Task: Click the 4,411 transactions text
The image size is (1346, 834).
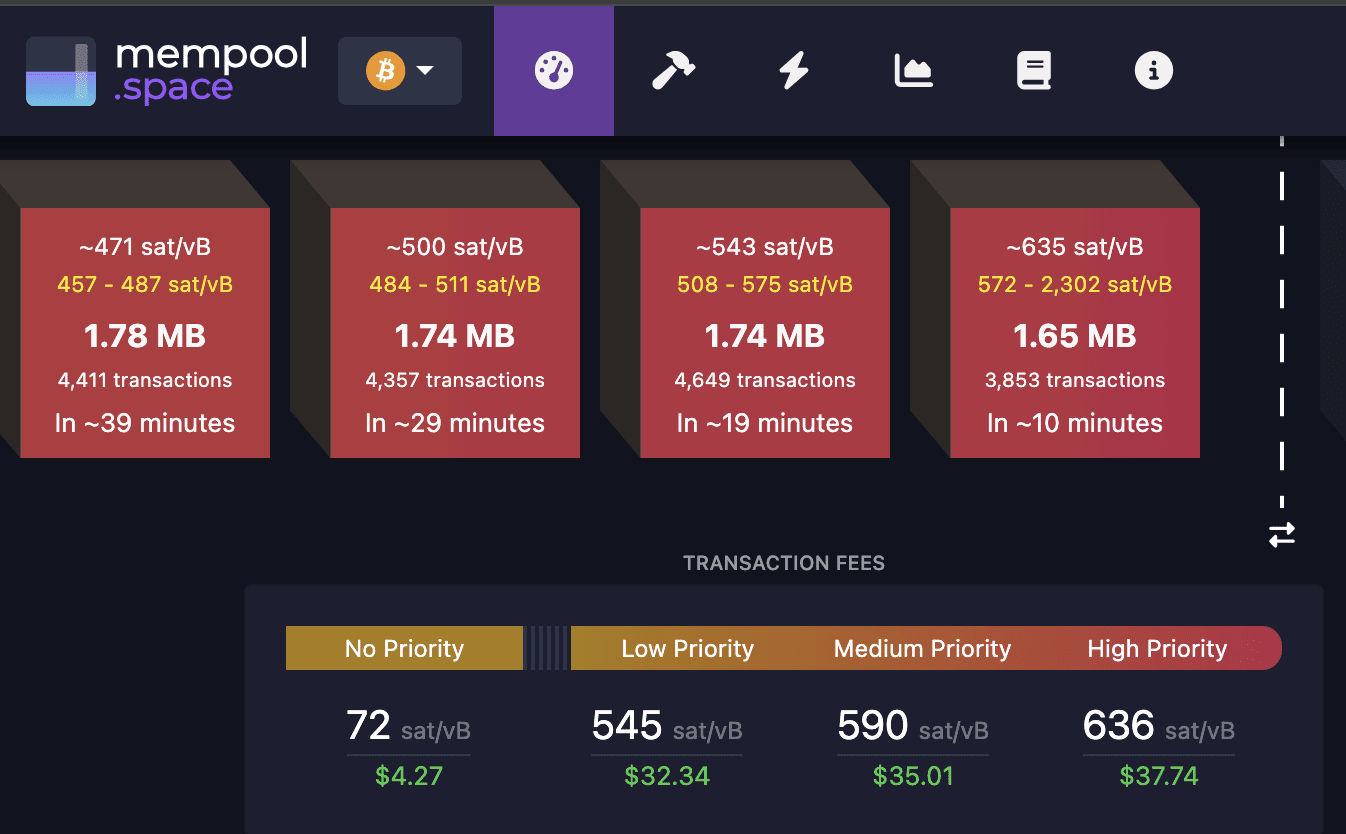Action: click(x=145, y=380)
